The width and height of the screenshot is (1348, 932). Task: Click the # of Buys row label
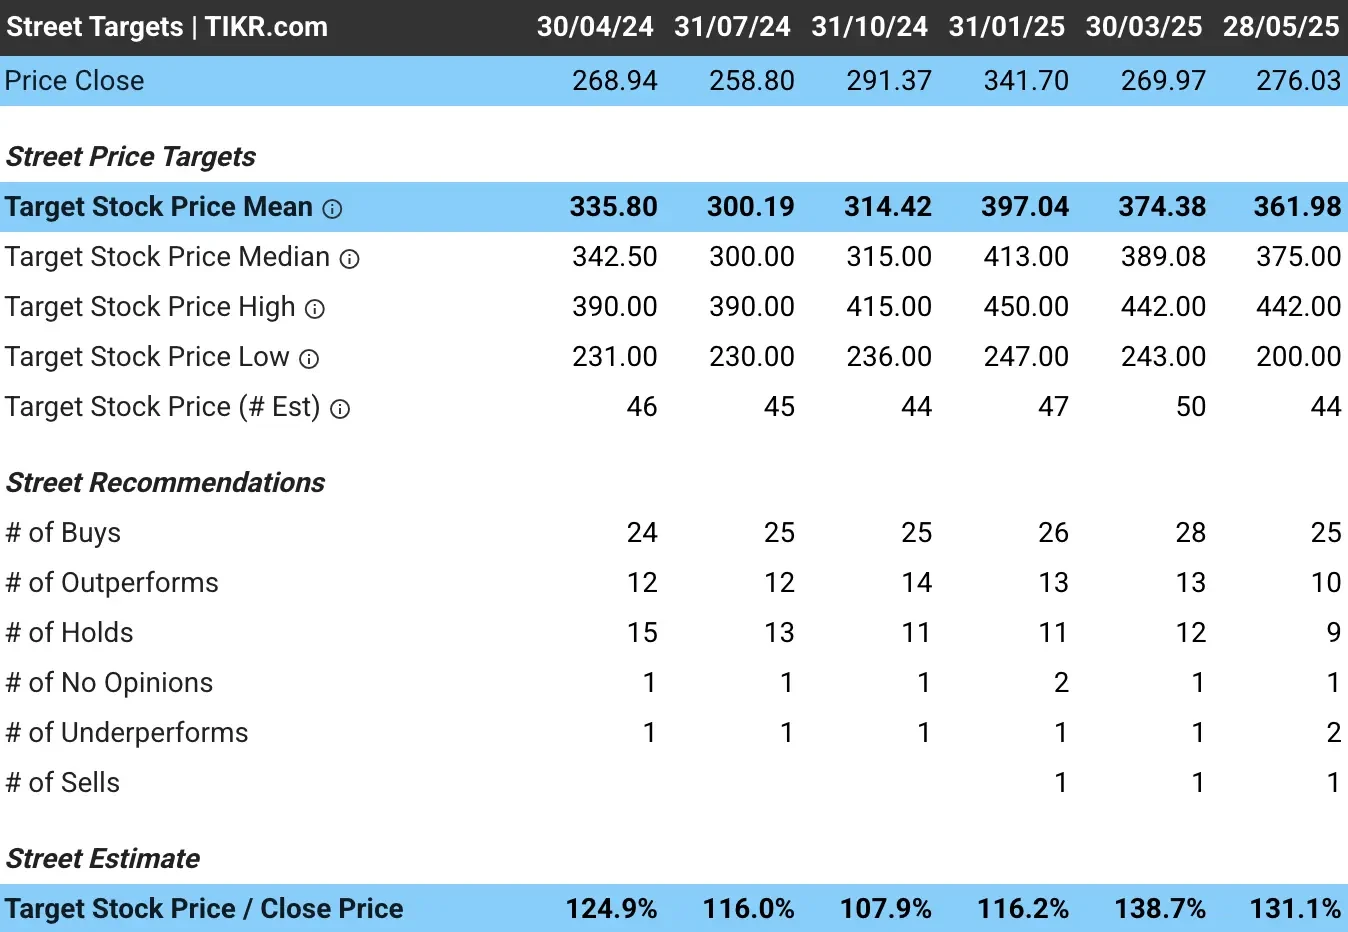63,533
